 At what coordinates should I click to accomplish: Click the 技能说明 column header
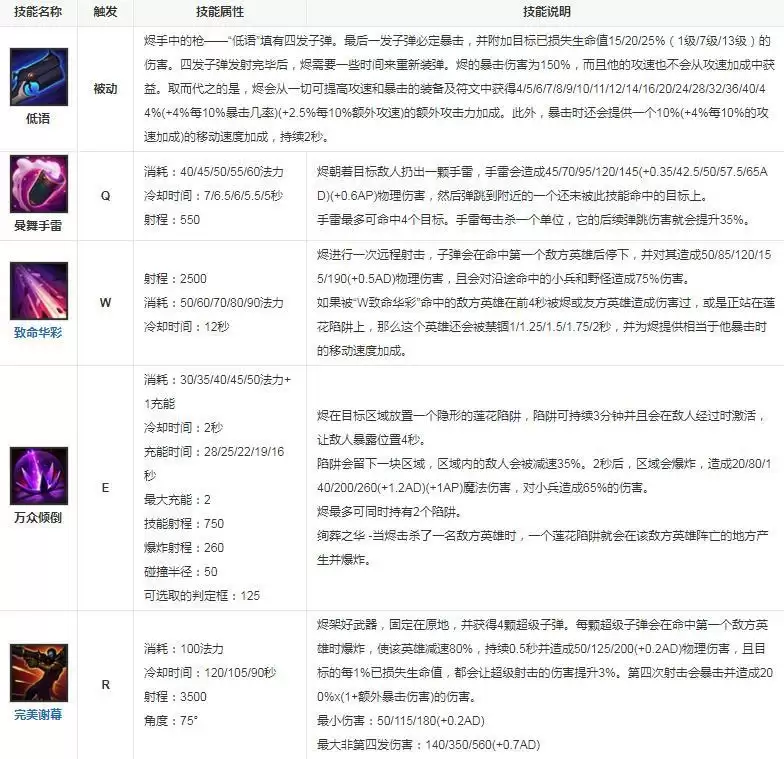(x=546, y=12)
